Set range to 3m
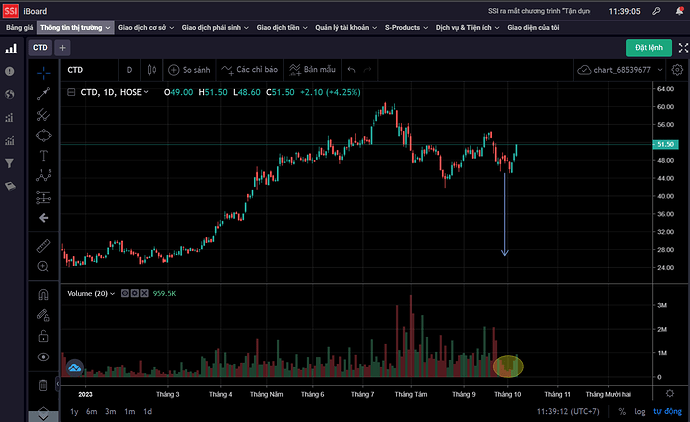The width and height of the screenshot is (690, 422). click(110, 411)
